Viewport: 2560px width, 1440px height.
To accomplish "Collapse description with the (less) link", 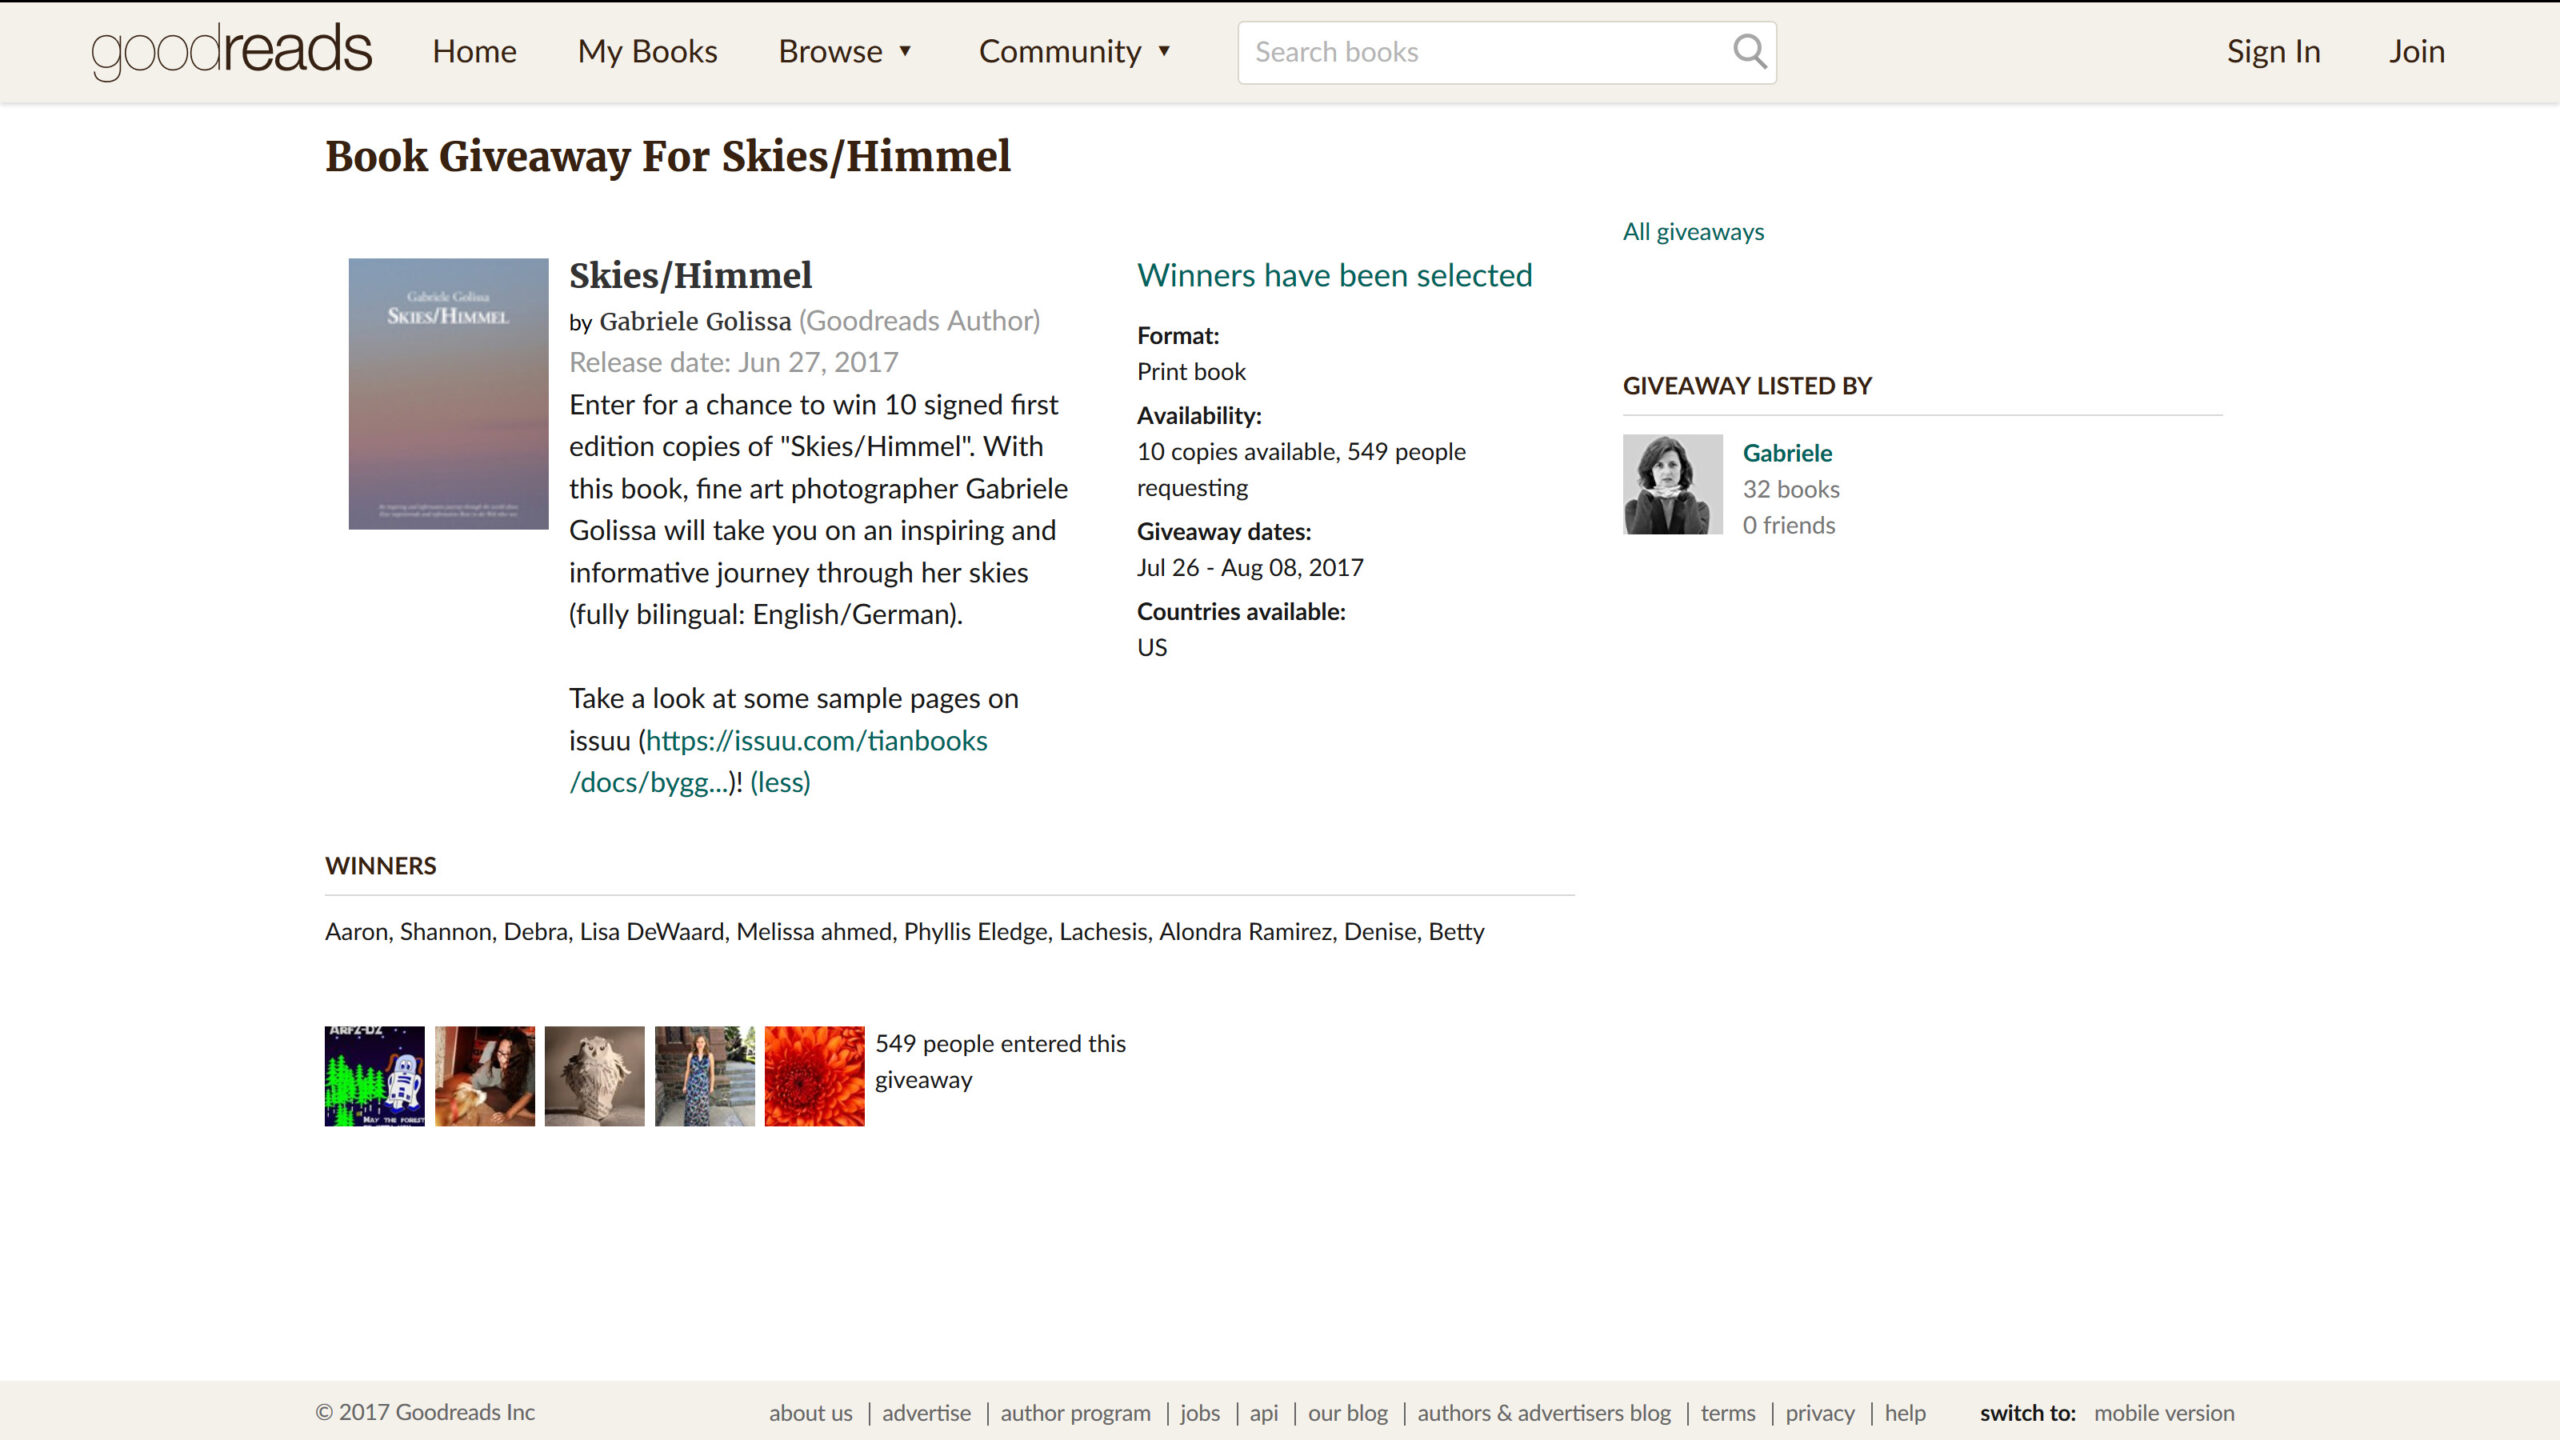I will (780, 782).
